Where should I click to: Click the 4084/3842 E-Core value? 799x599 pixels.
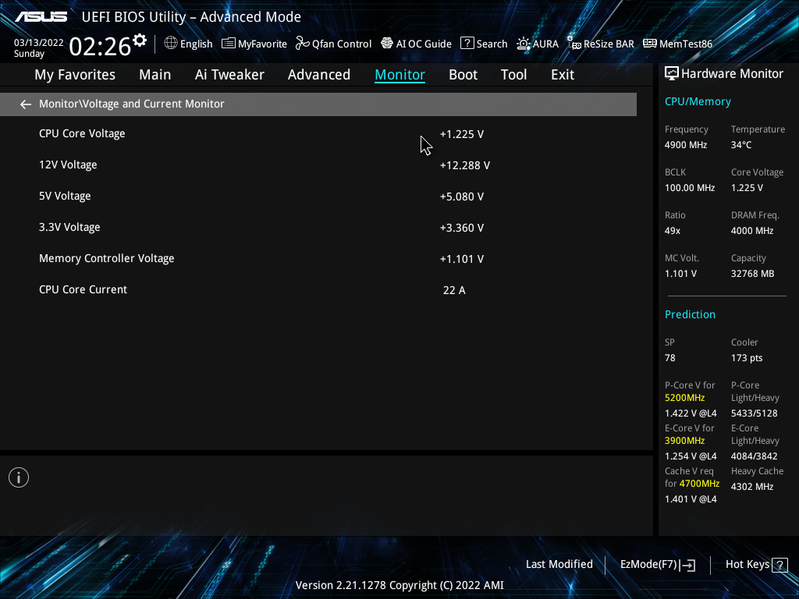coord(754,456)
